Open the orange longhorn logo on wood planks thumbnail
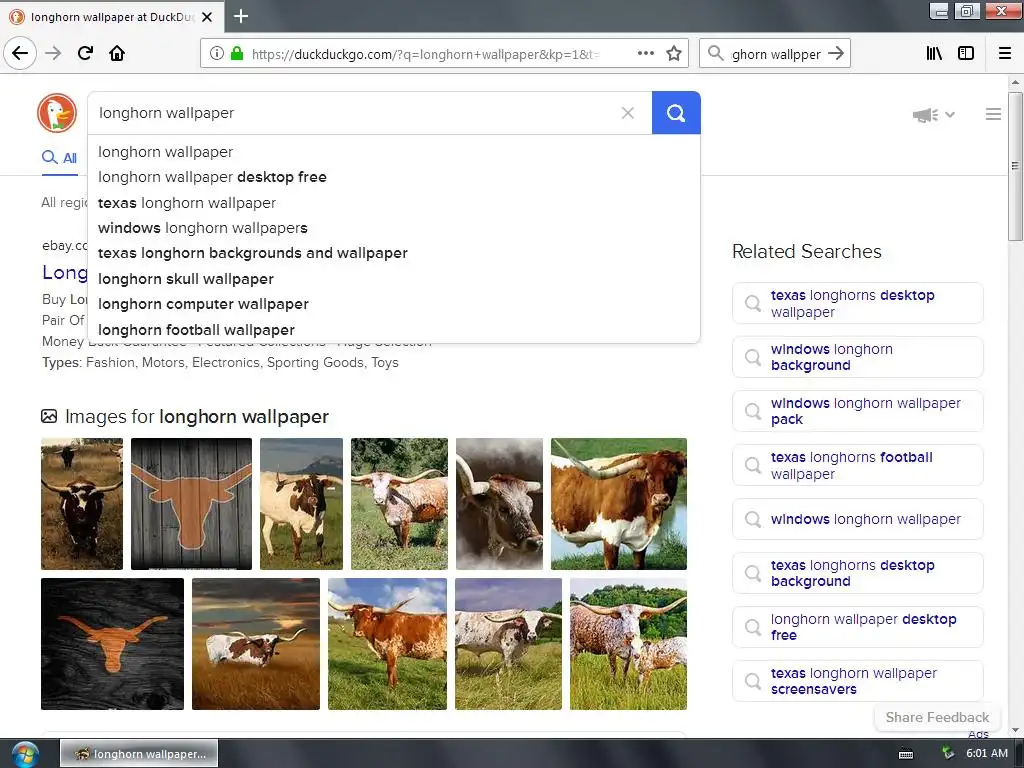This screenshot has height=768, width=1024. [x=191, y=504]
